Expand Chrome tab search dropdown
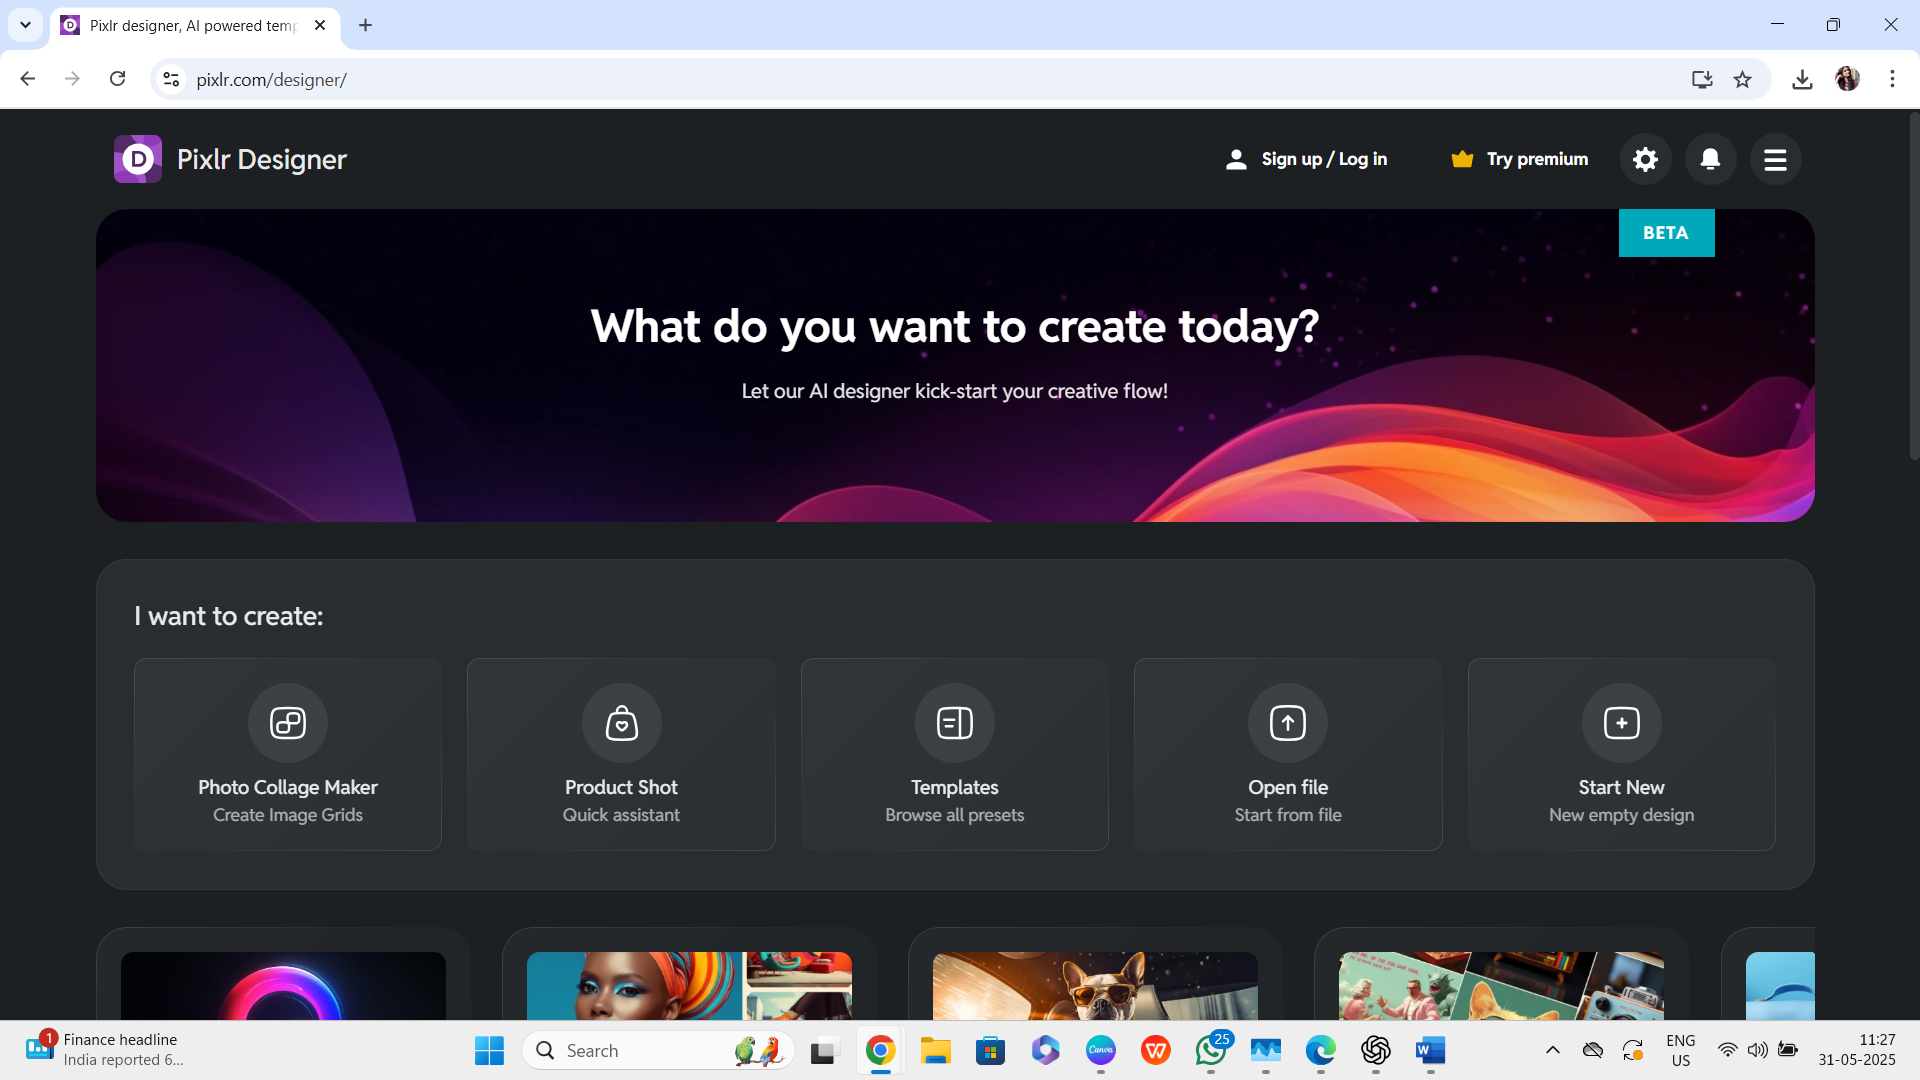Image resolution: width=1920 pixels, height=1080 pixels. (25, 25)
